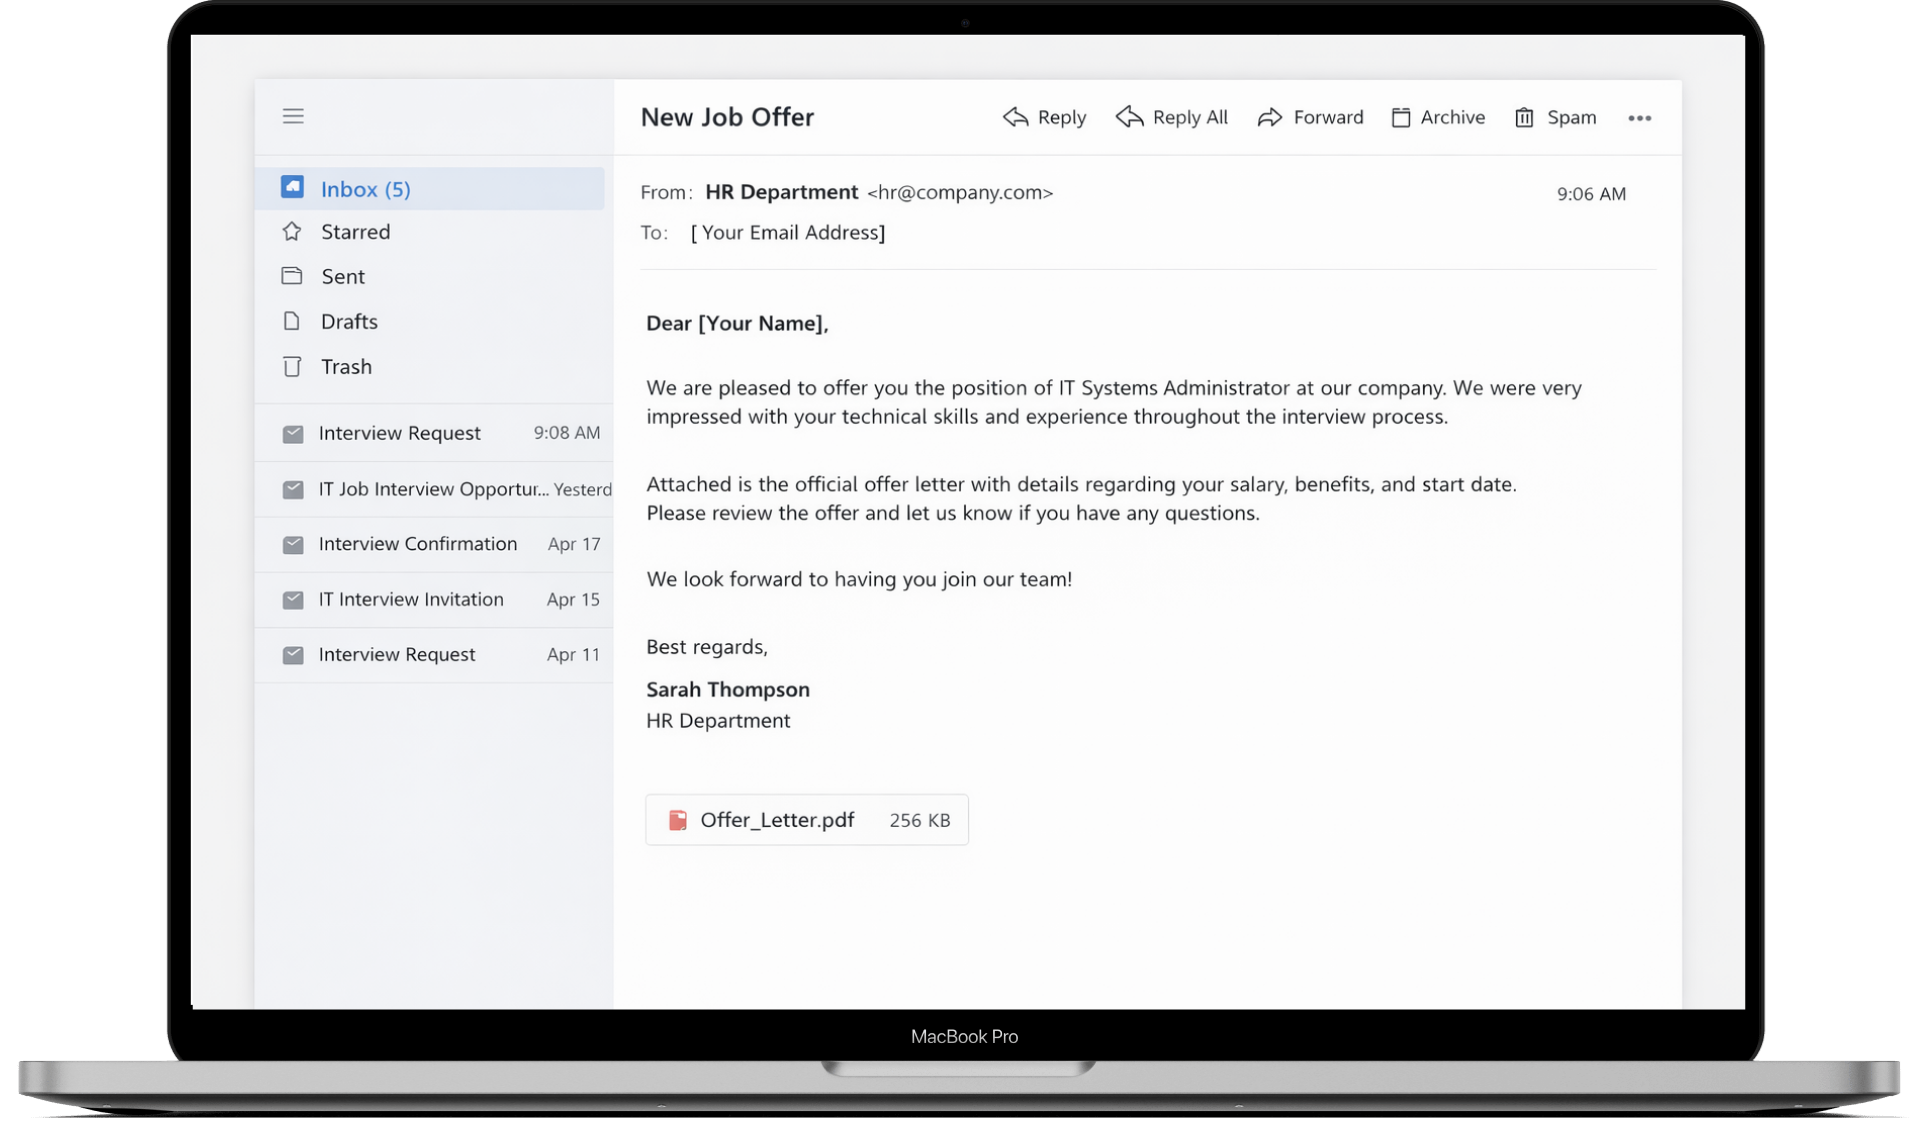Viewport: 1920px width, 1122px height.
Task: Click the sender address hr@company.com
Action: click(960, 192)
